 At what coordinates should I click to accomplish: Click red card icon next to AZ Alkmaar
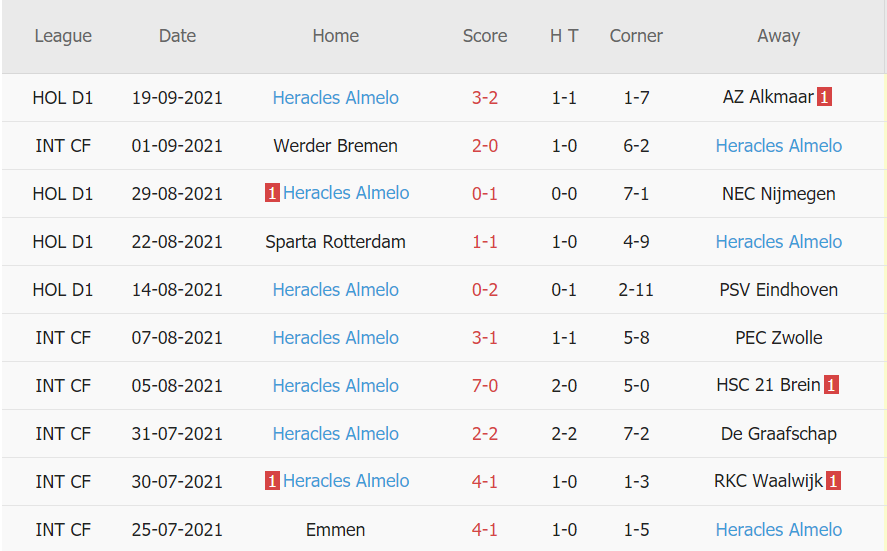824,97
